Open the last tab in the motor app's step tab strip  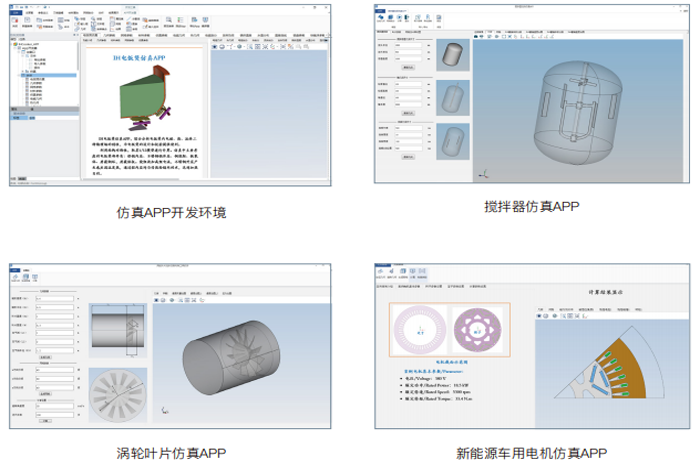click(x=478, y=286)
